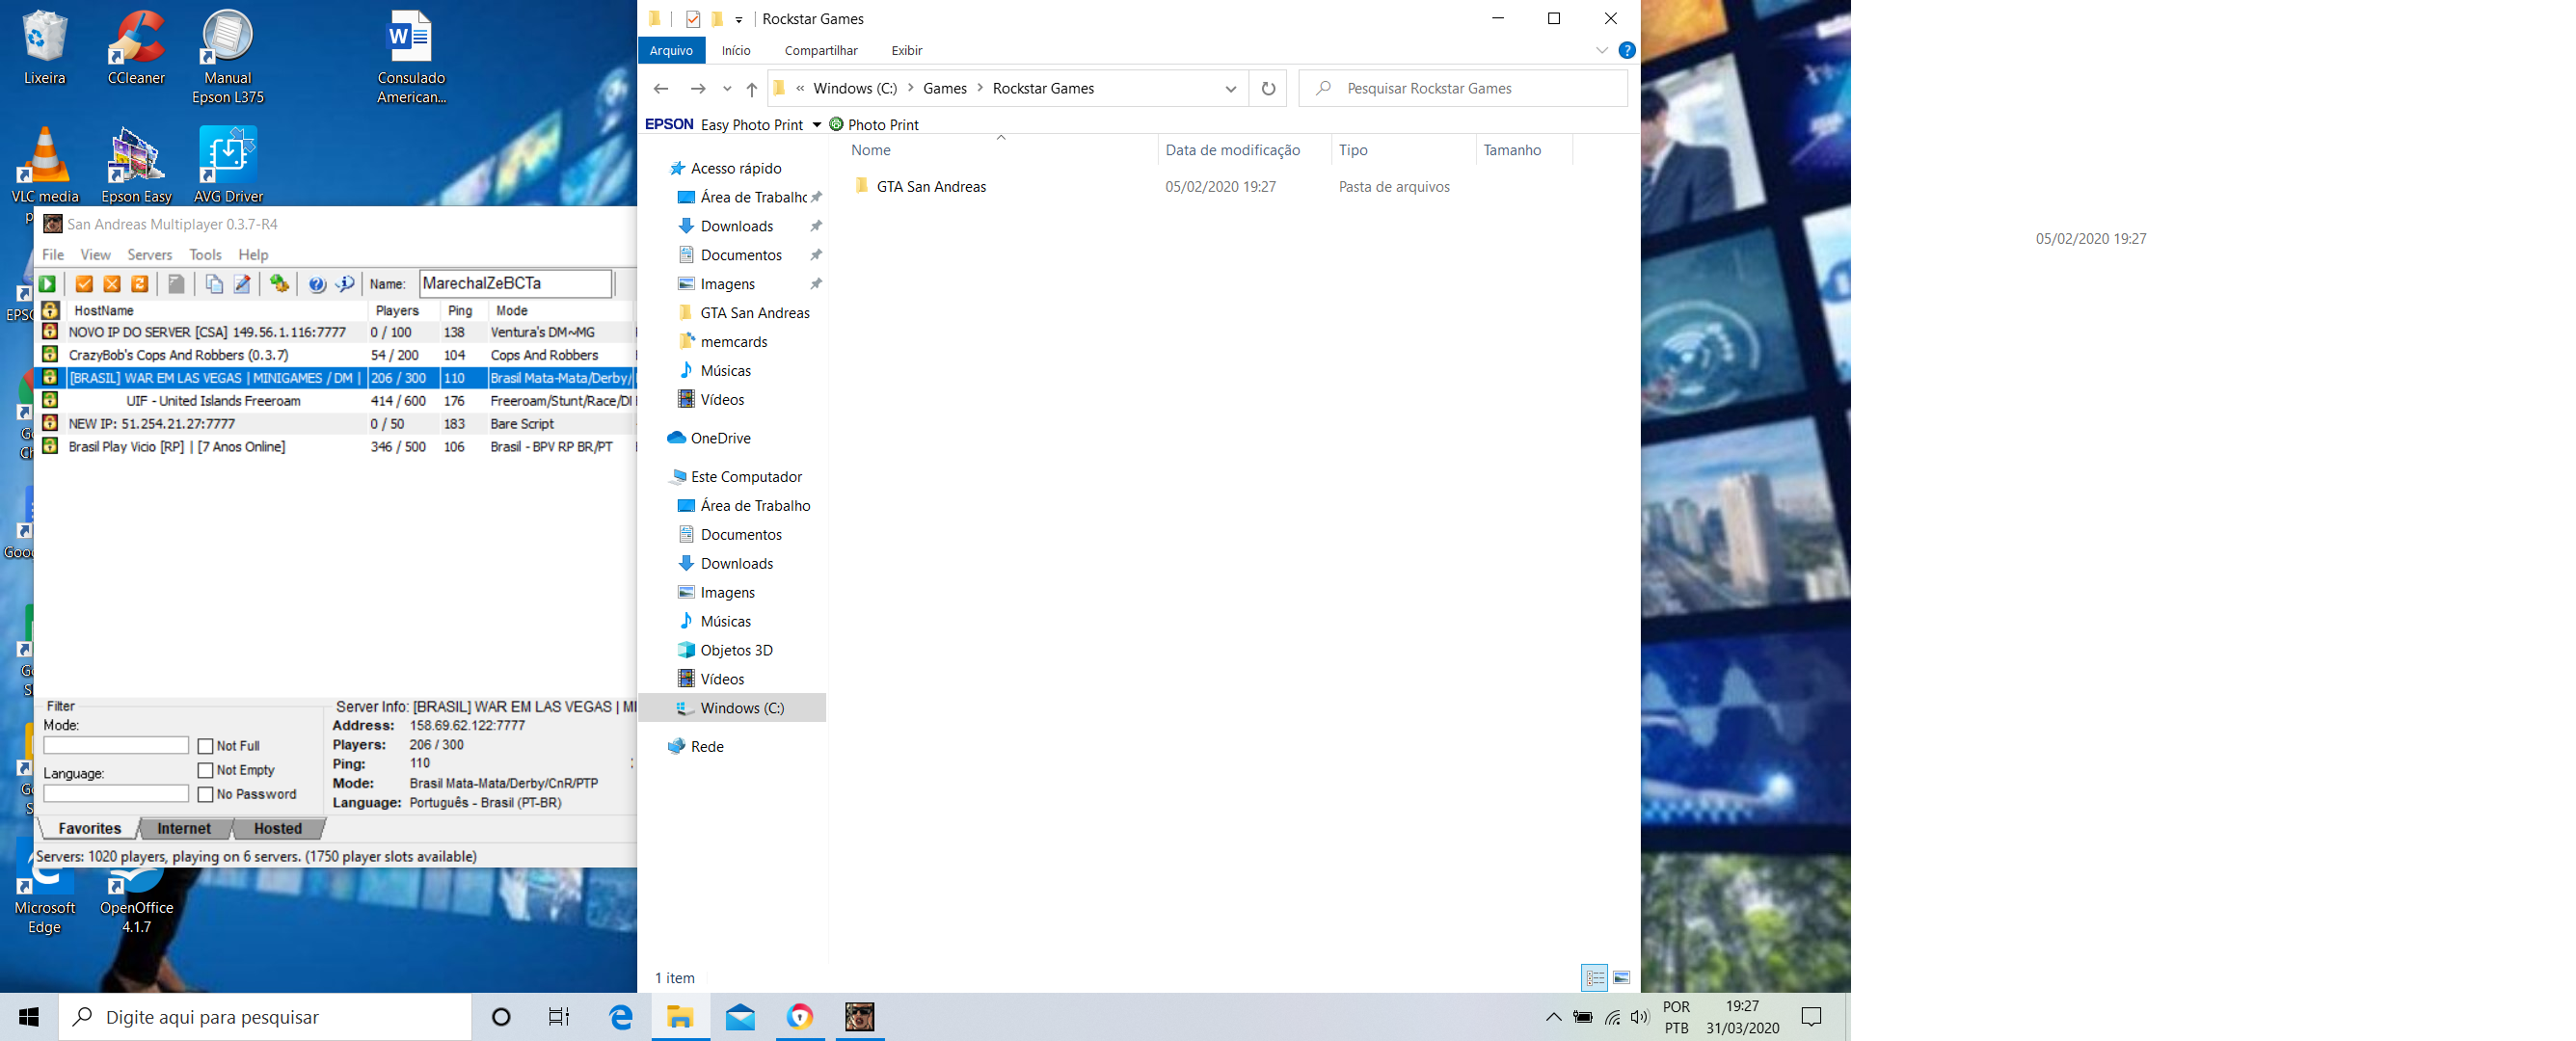
Task: Click the Mode filter text field
Action: tap(116, 746)
